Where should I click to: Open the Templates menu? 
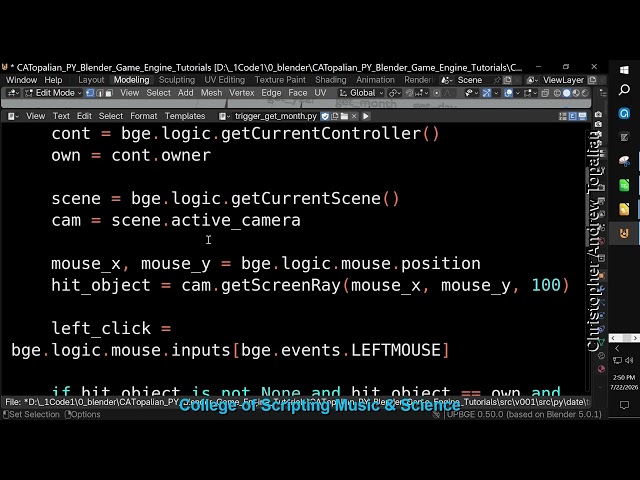click(185, 116)
